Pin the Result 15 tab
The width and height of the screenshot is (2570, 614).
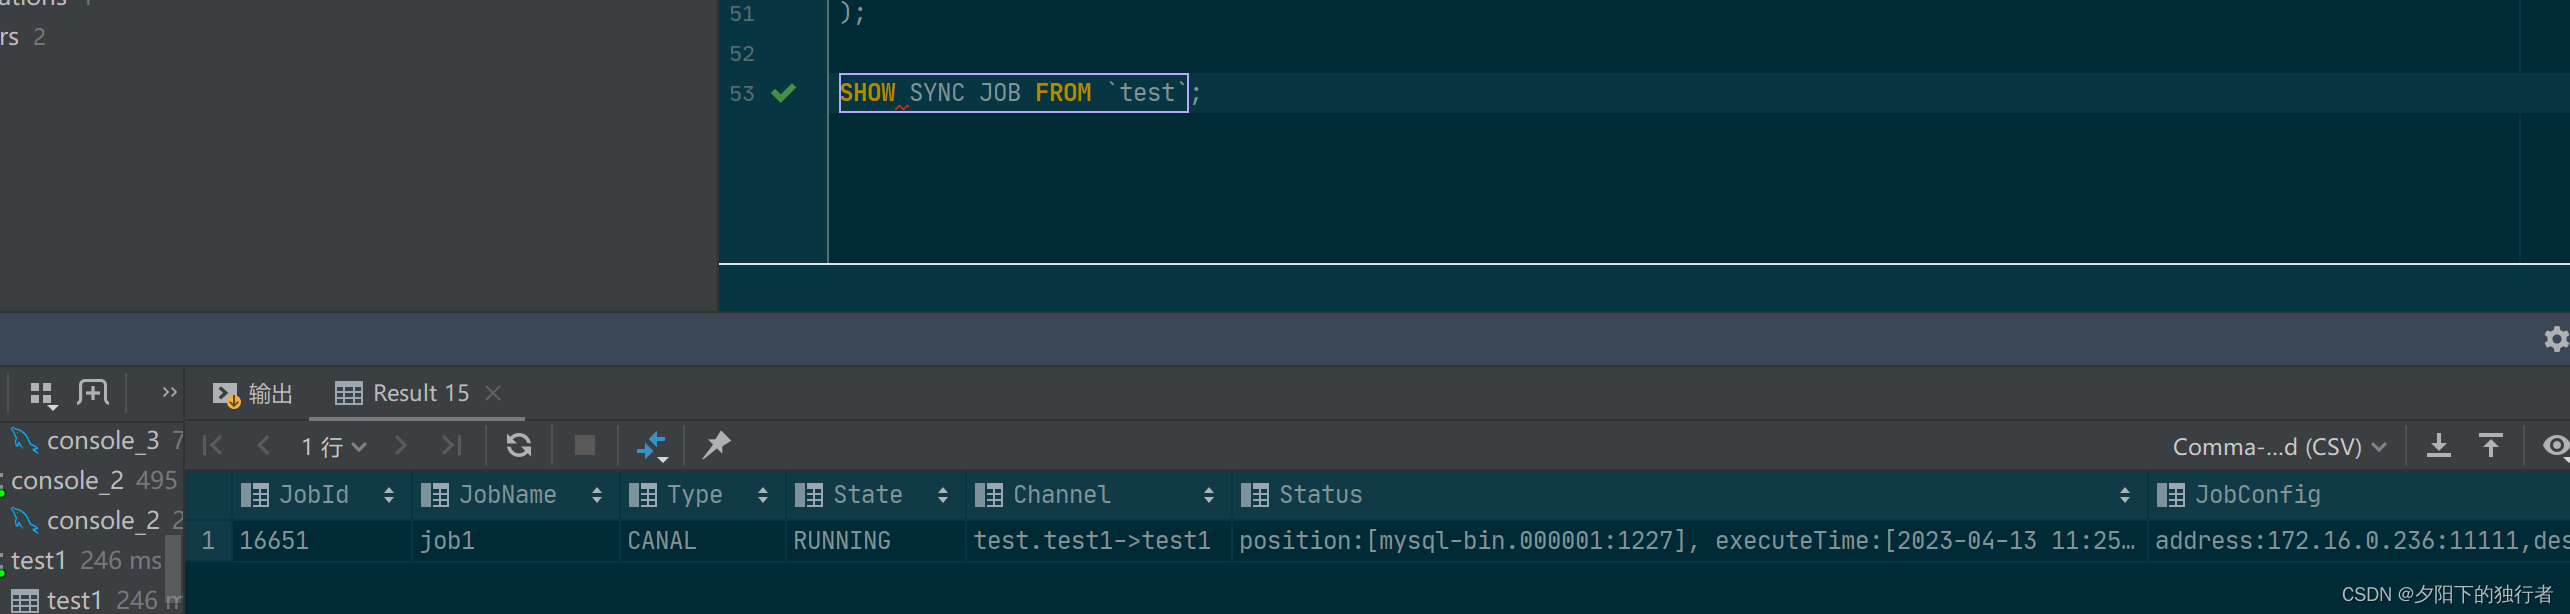coord(716,445)
